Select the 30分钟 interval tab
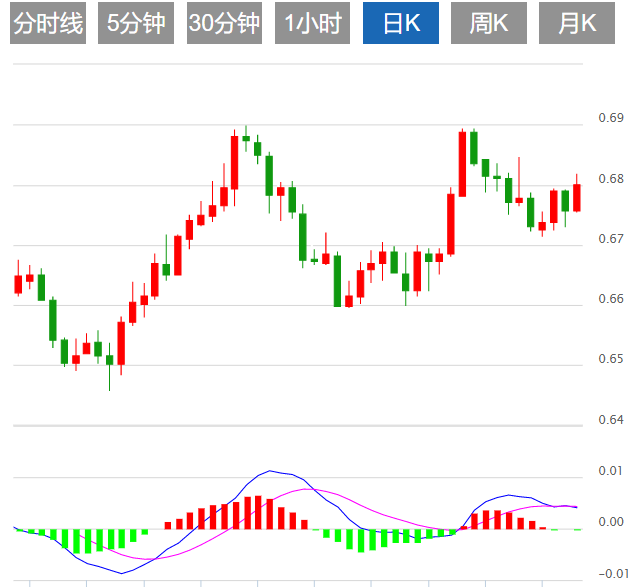 224,23
